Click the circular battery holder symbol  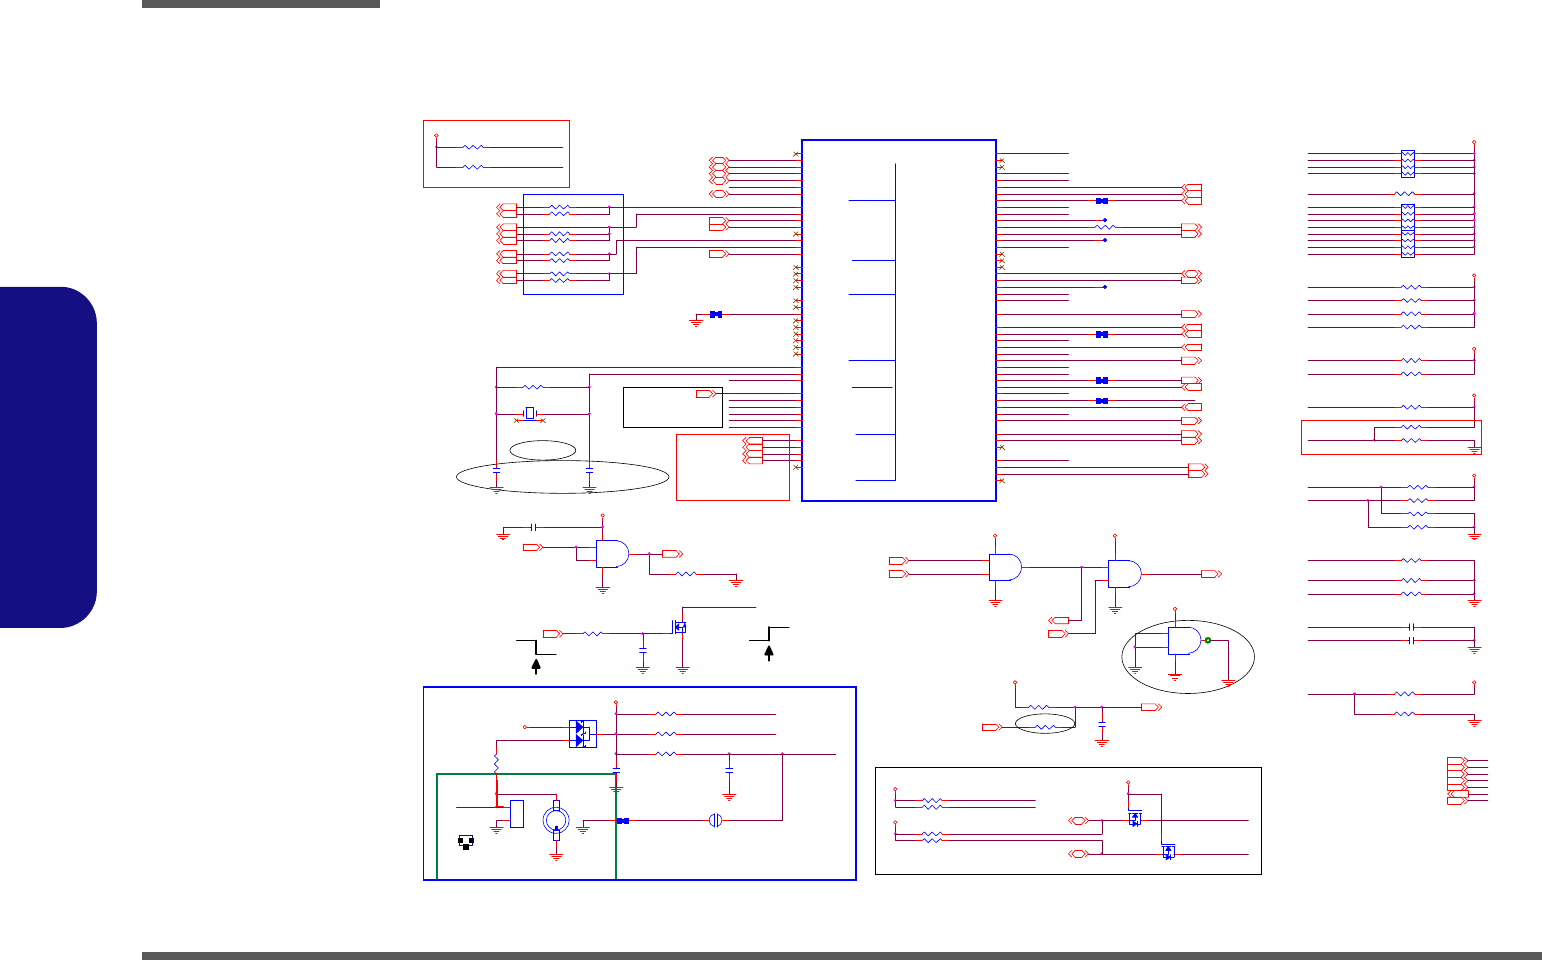pyautogui.click(x=557, y=820)
